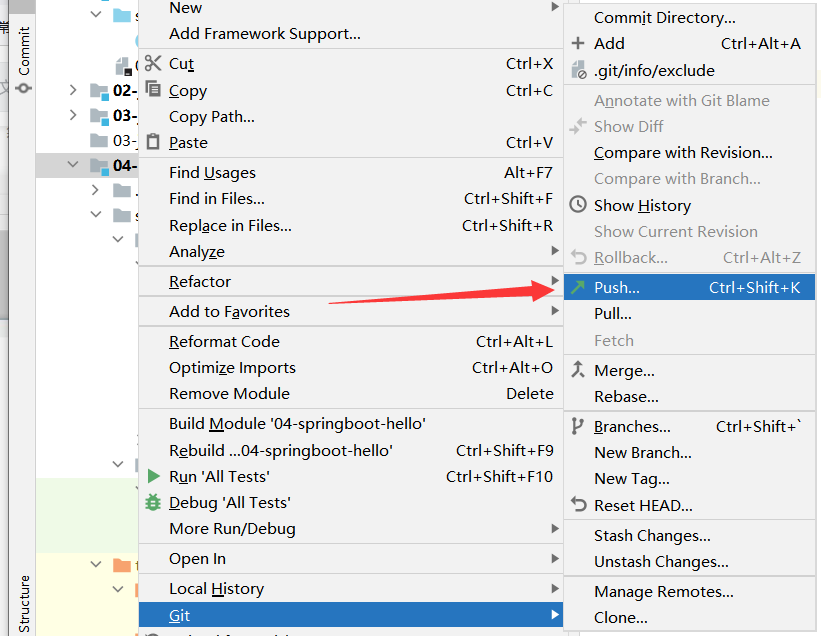
Task: Click the Cut scissors icon
Action: (152, 63)
